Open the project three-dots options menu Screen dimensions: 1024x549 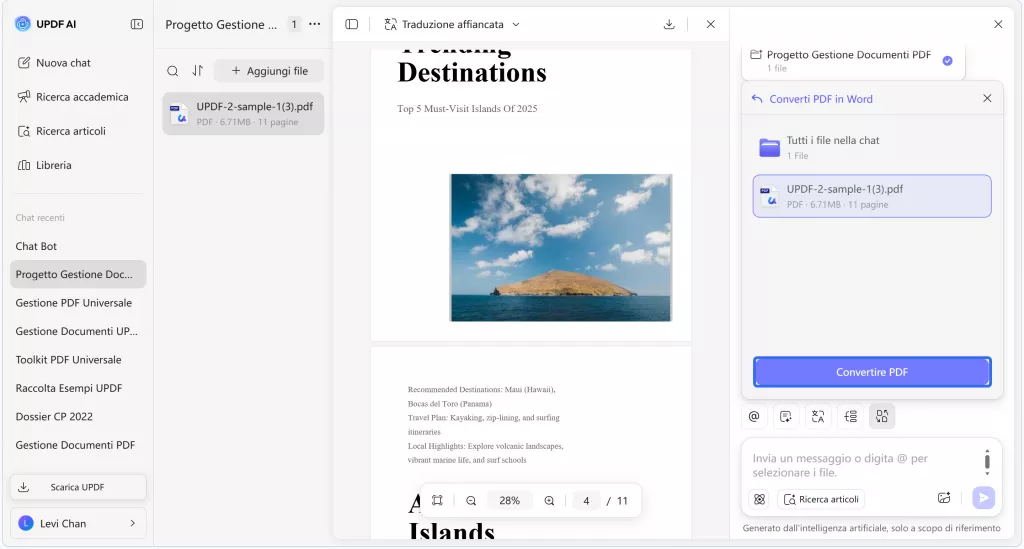point(315,24)
